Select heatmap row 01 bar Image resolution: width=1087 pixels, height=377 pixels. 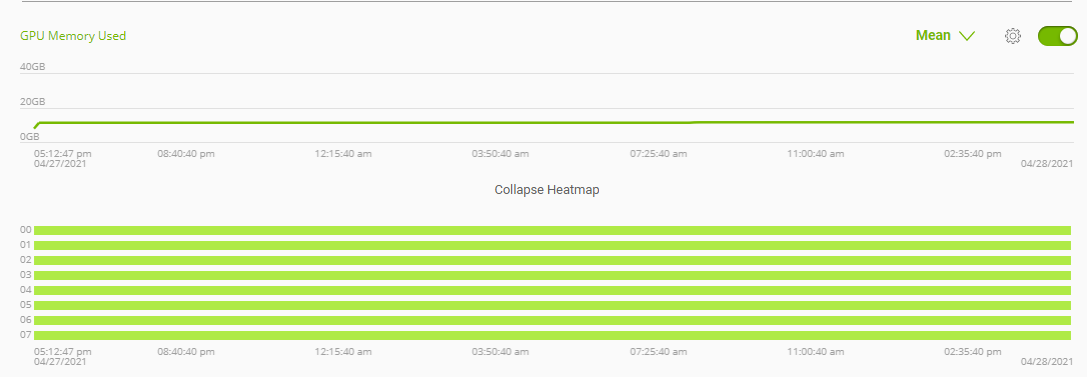click(553, 245)
